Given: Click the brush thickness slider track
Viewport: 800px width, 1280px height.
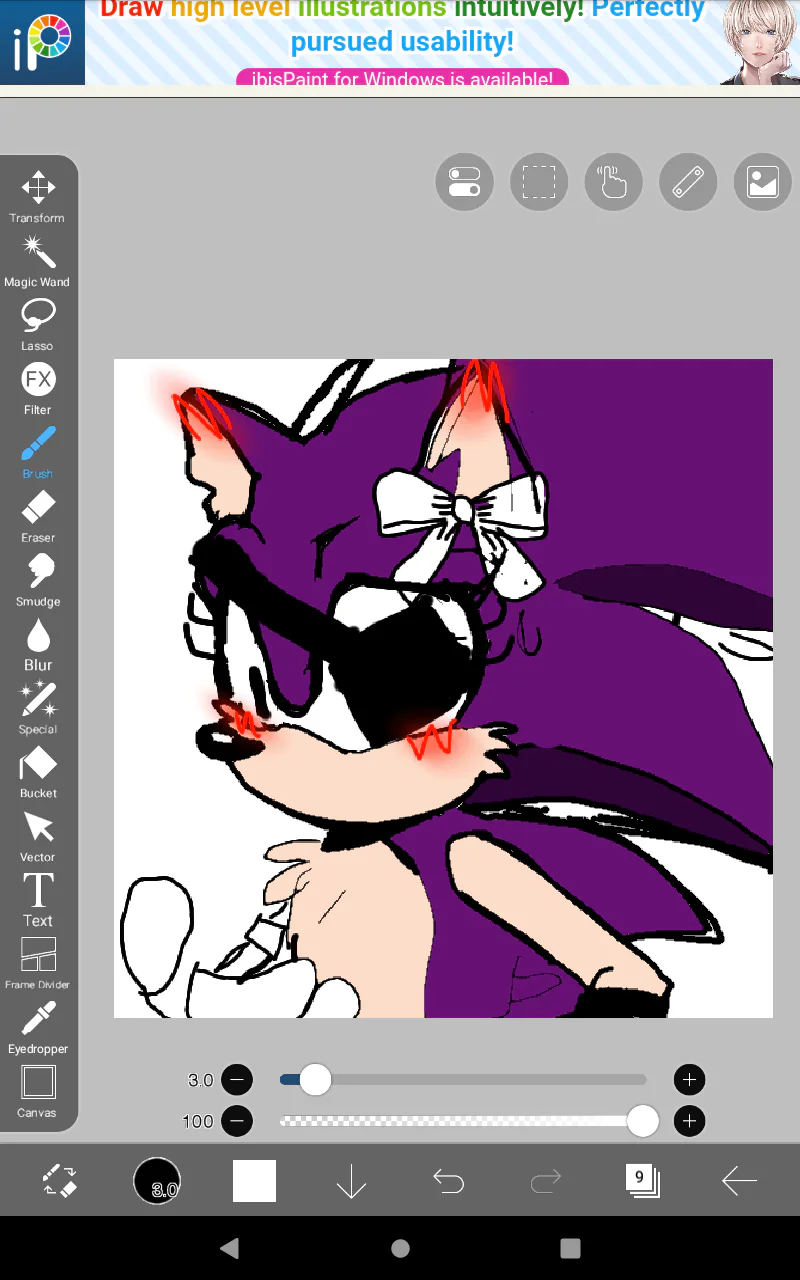Looking at the screenshot, I should (463, 1080).
